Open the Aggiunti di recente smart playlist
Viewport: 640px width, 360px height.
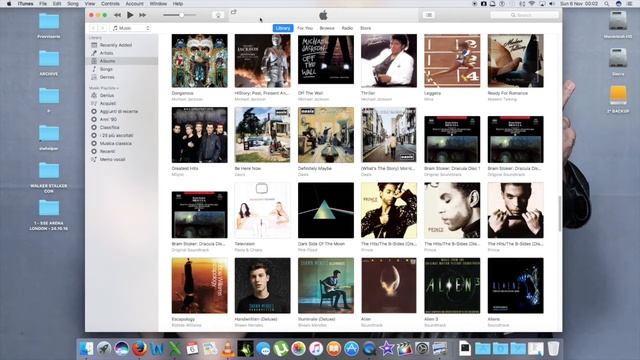pos(122,111)
